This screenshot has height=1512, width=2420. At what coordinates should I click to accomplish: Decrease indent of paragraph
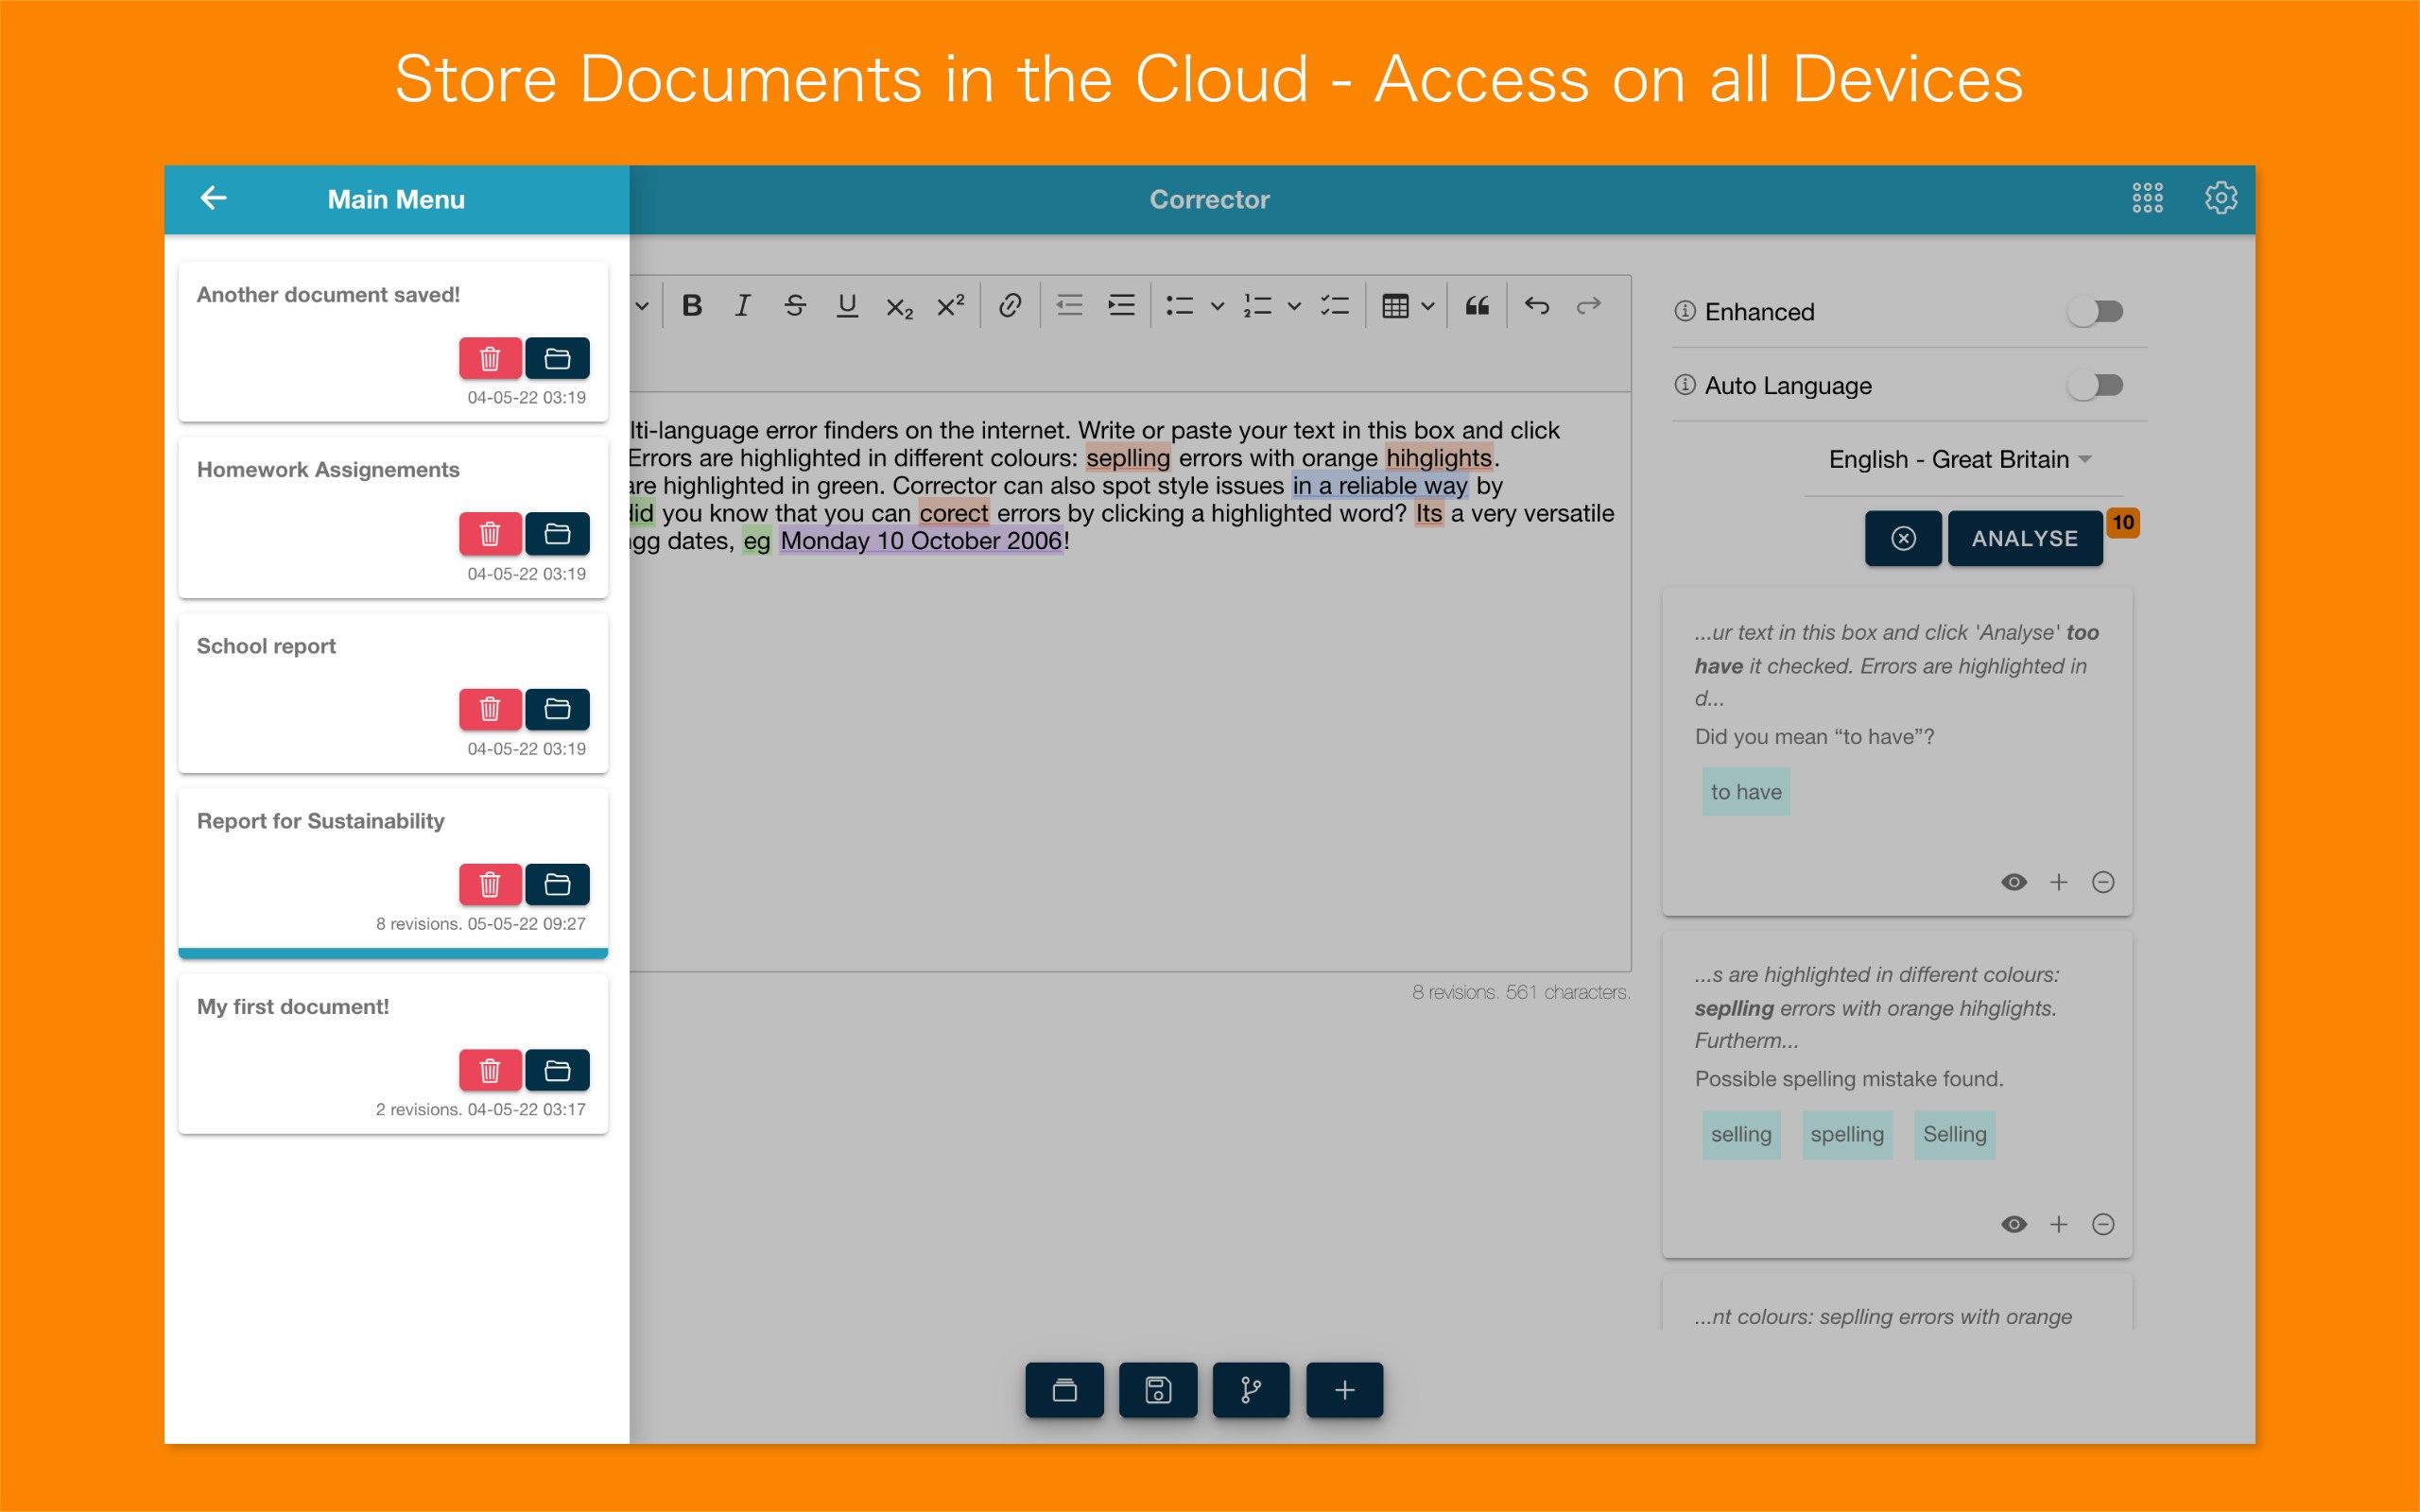[x=1070, y=306]
